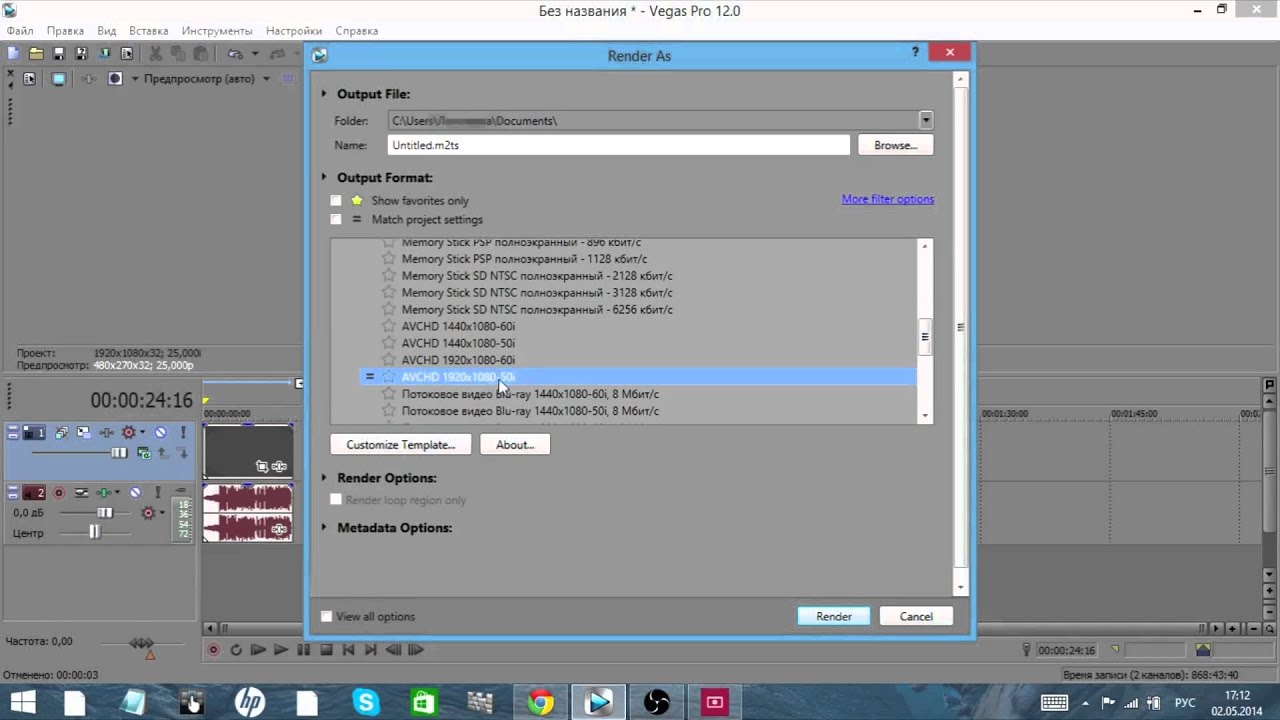Toggle Show favorites only checkbox
The image size is (1280, 720).
pos(336,200)
